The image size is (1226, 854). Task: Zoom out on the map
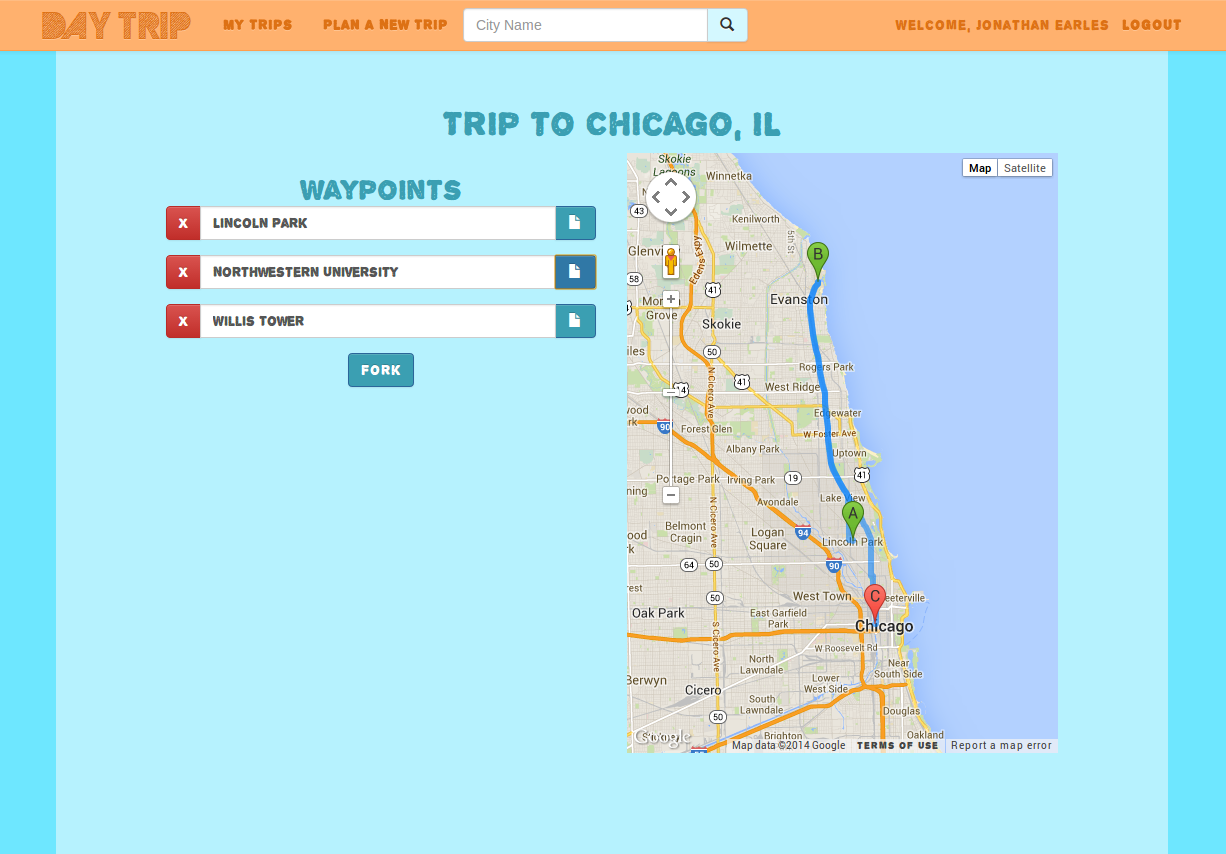coord(671,495)
